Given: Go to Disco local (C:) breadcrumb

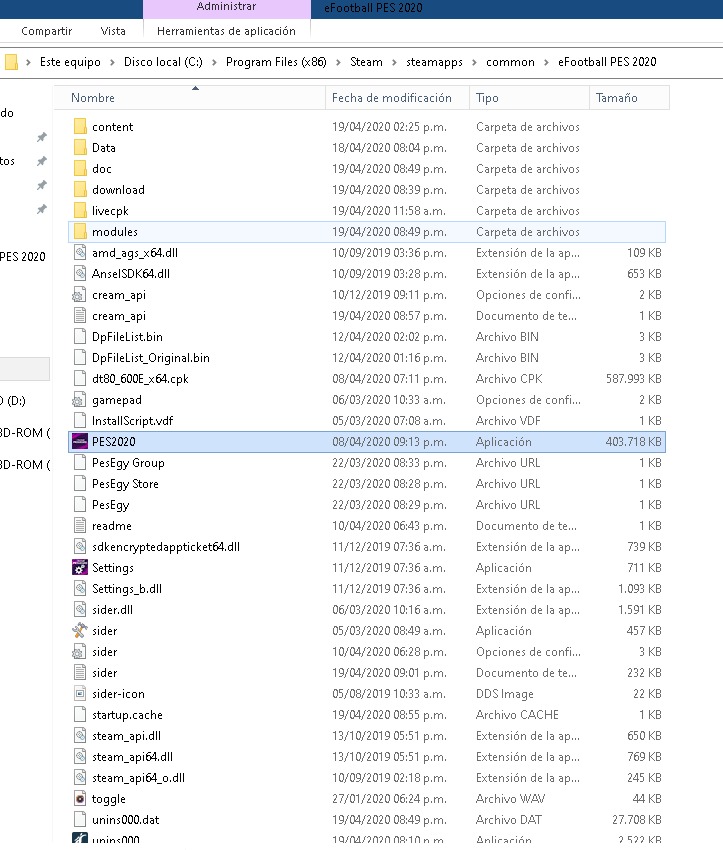Looking at the screenshot, I should tap(163, 62).
